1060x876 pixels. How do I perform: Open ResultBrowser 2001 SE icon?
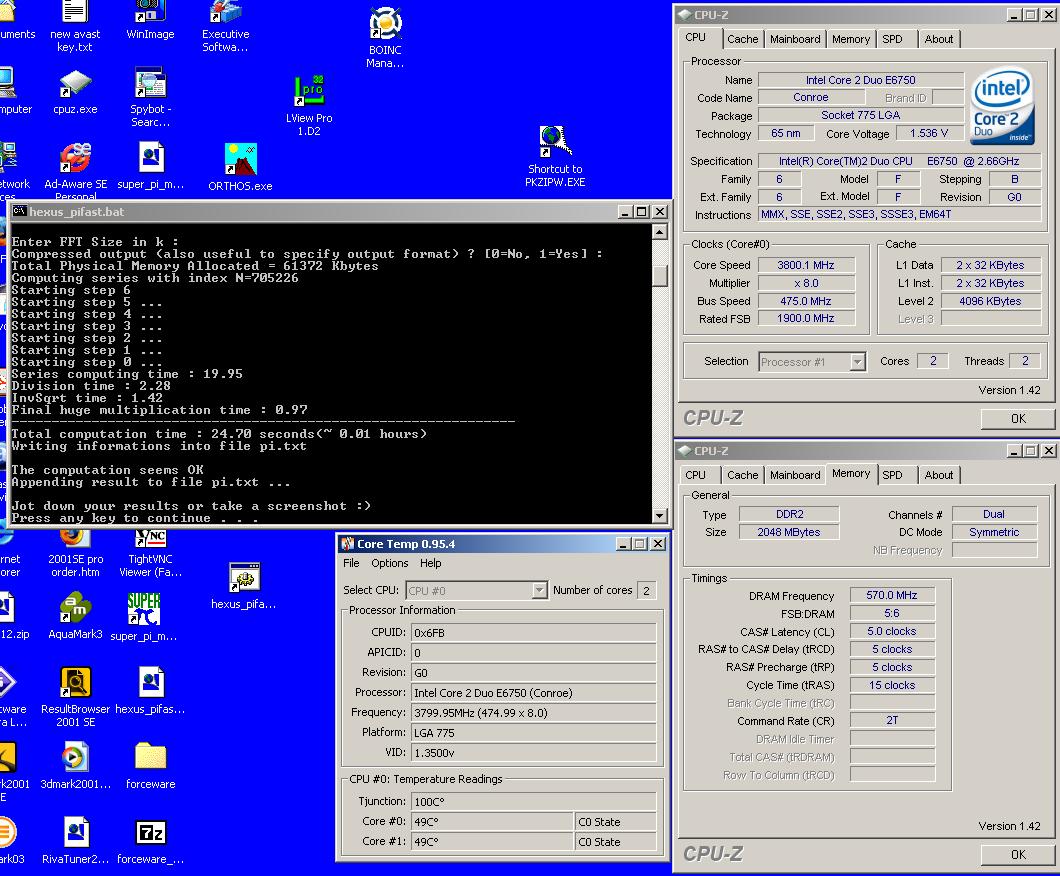click(x=75, y=696)
